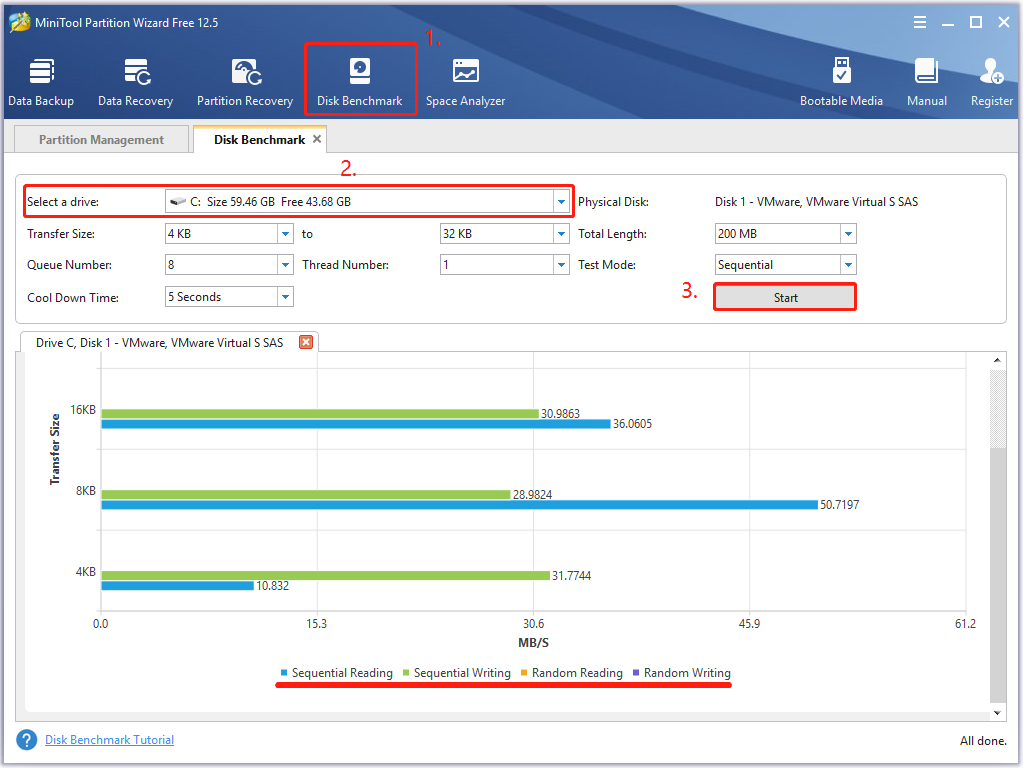Toggle Random Writing legend entry

click(x=682, y=673)
